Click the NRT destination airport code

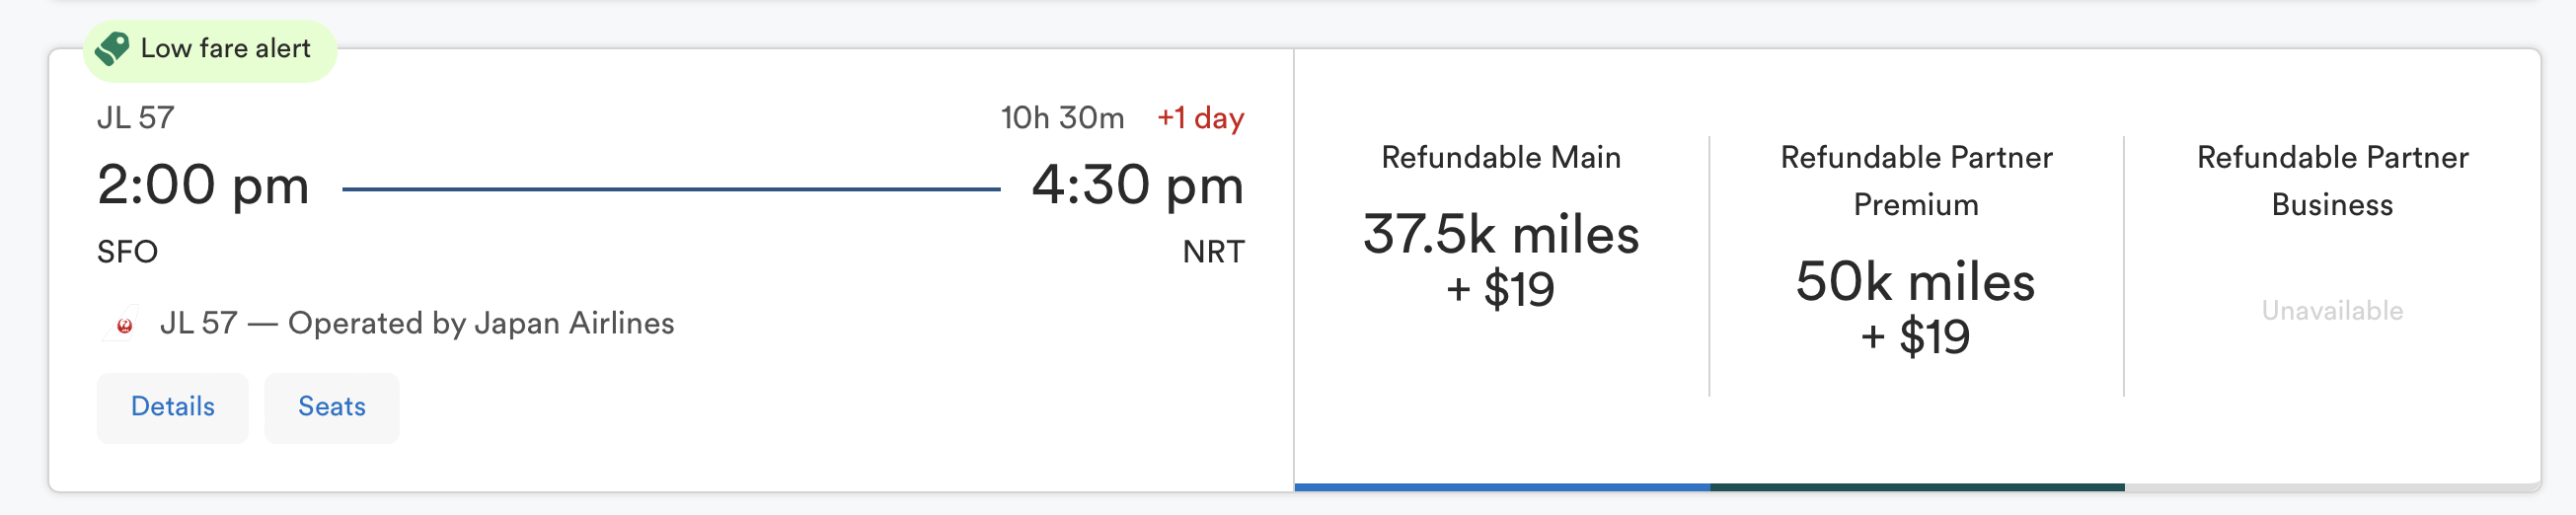click(x=1213, y=252)
